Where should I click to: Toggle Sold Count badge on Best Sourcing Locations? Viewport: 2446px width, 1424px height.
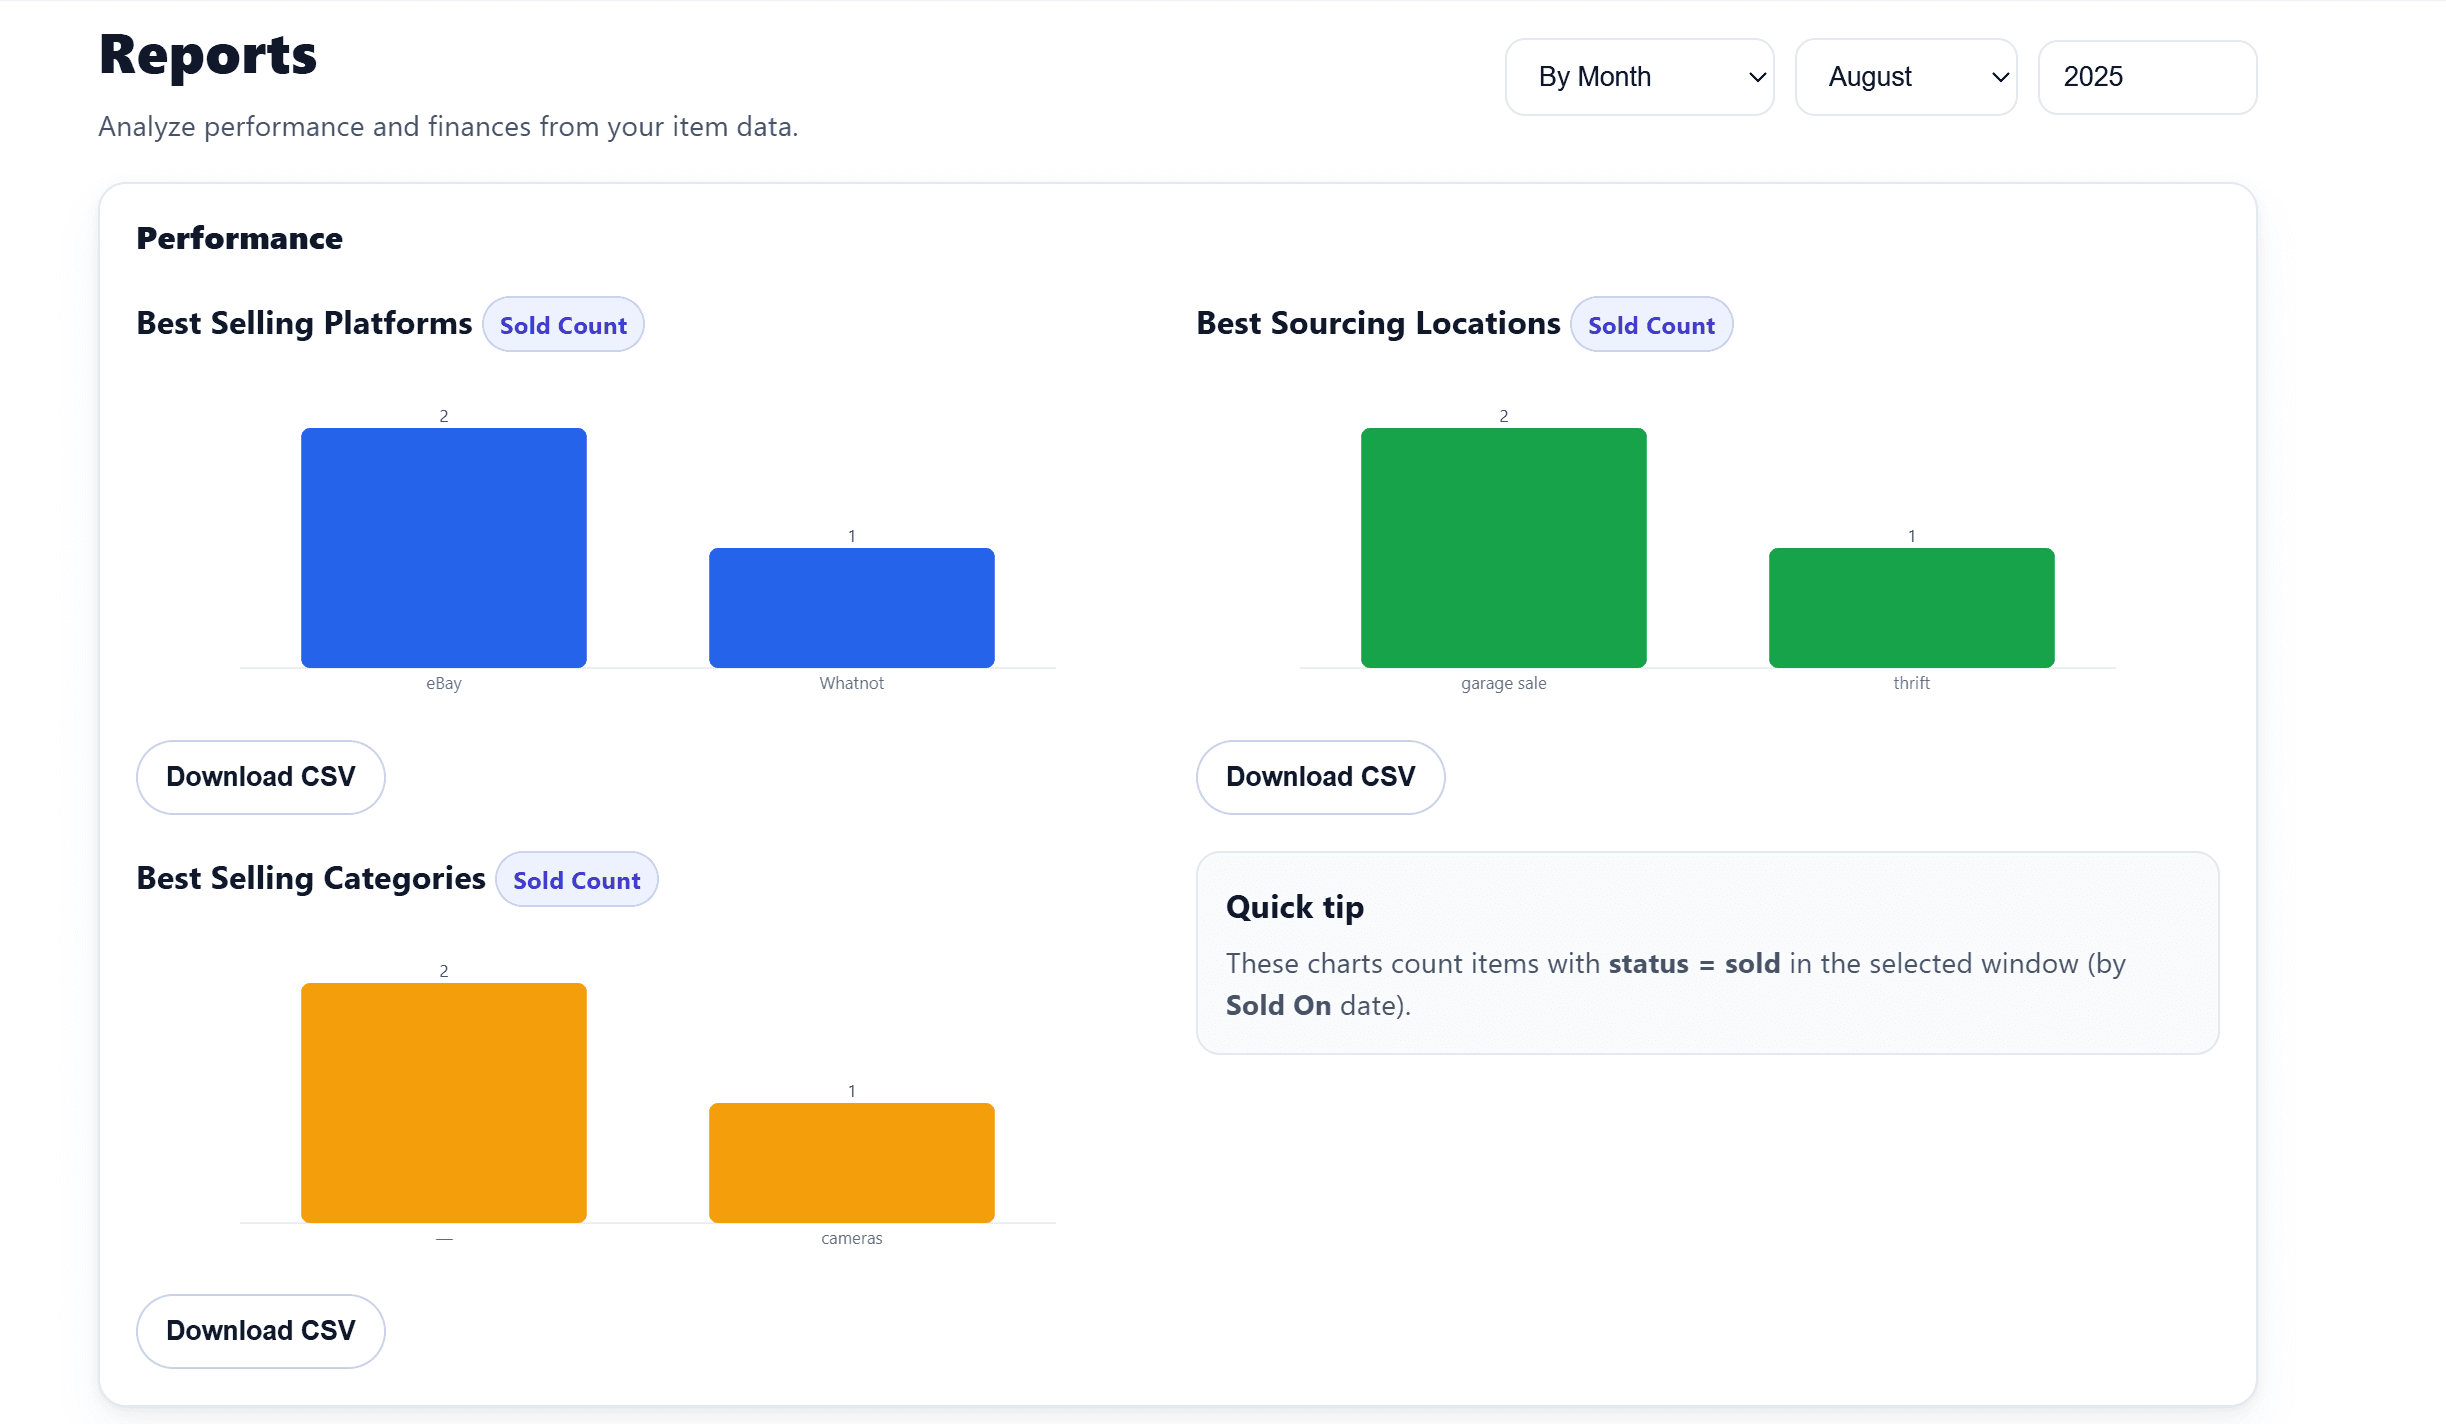(1650, 323)
